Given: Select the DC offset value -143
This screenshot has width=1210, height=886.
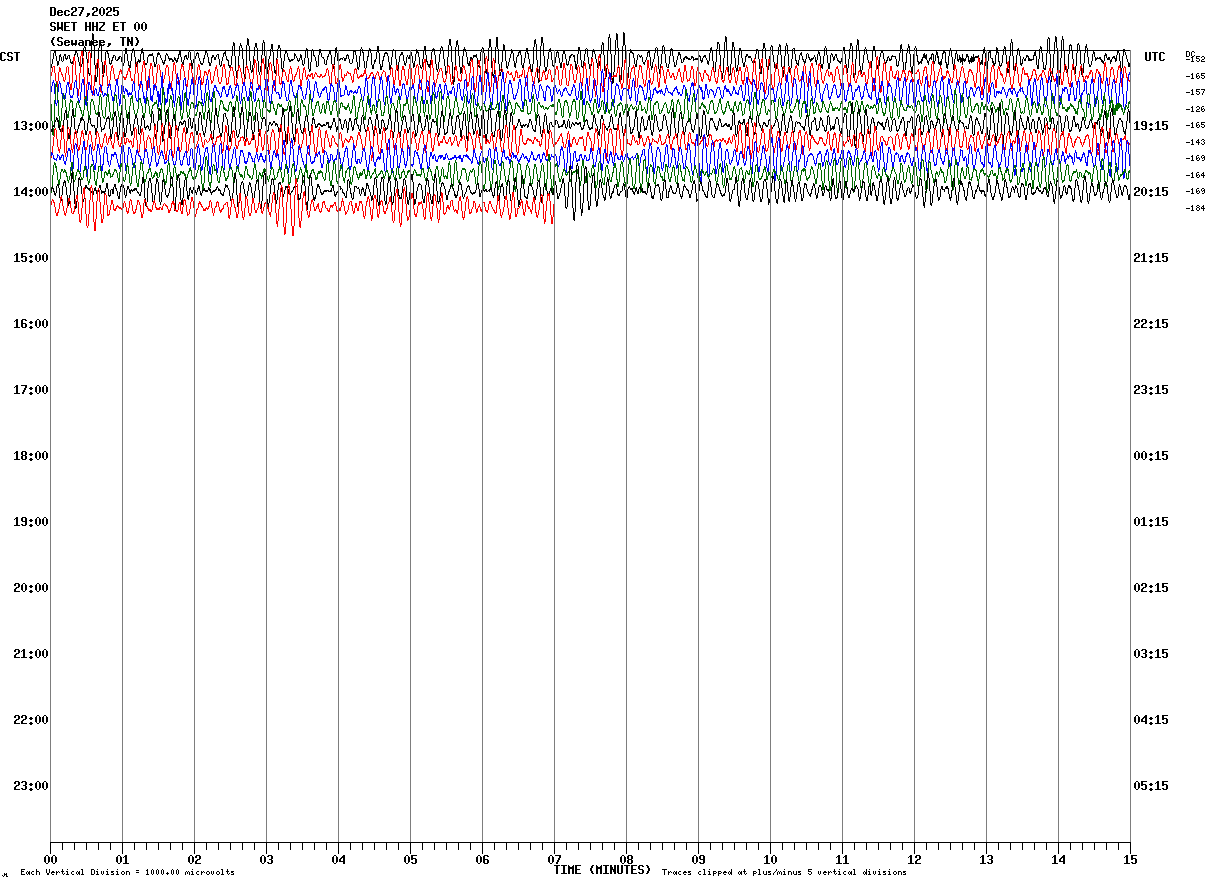Looking at the screenshot, I should 1195,142.
